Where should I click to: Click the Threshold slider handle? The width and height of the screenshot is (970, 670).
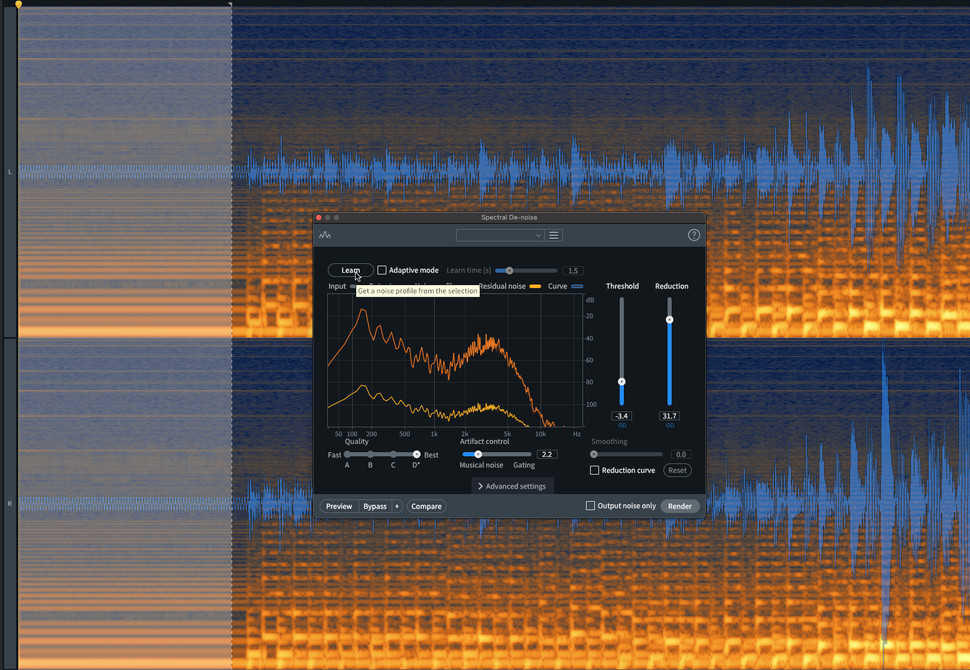622,381
